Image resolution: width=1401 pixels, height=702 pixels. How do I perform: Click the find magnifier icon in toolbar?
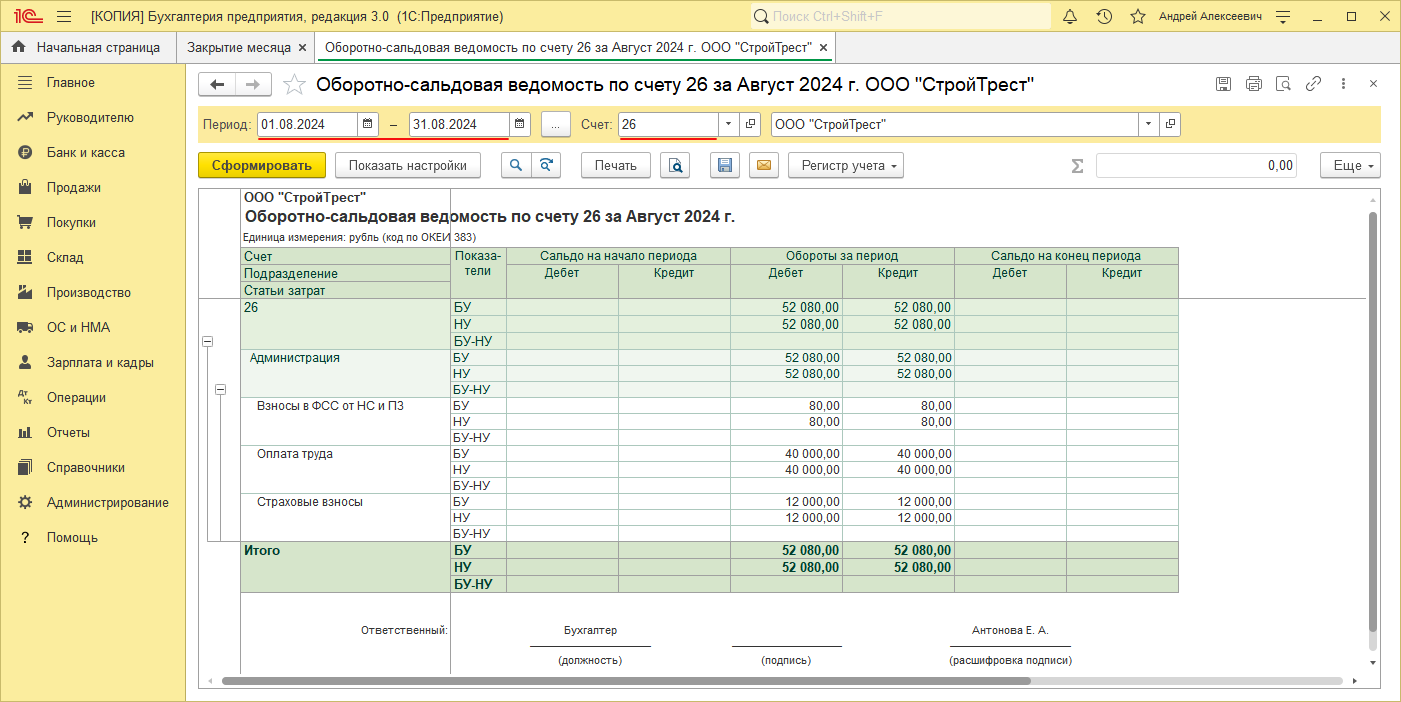click(516, 166)
